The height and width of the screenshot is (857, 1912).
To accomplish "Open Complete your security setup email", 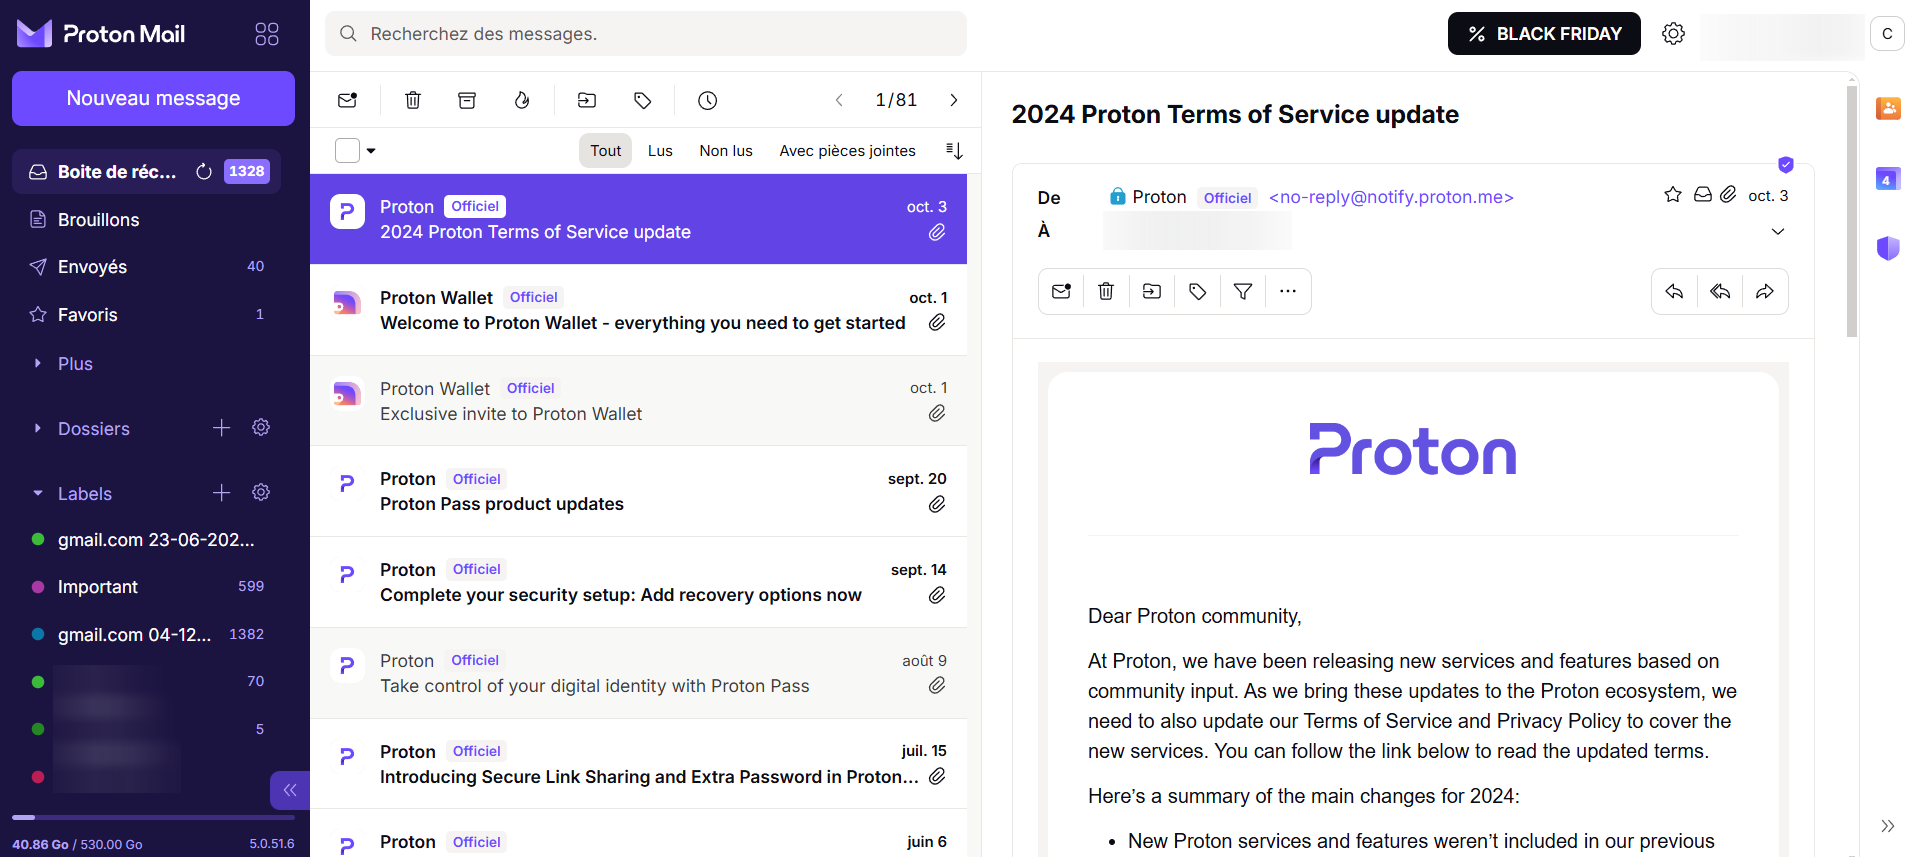I will tap(638, 583).
